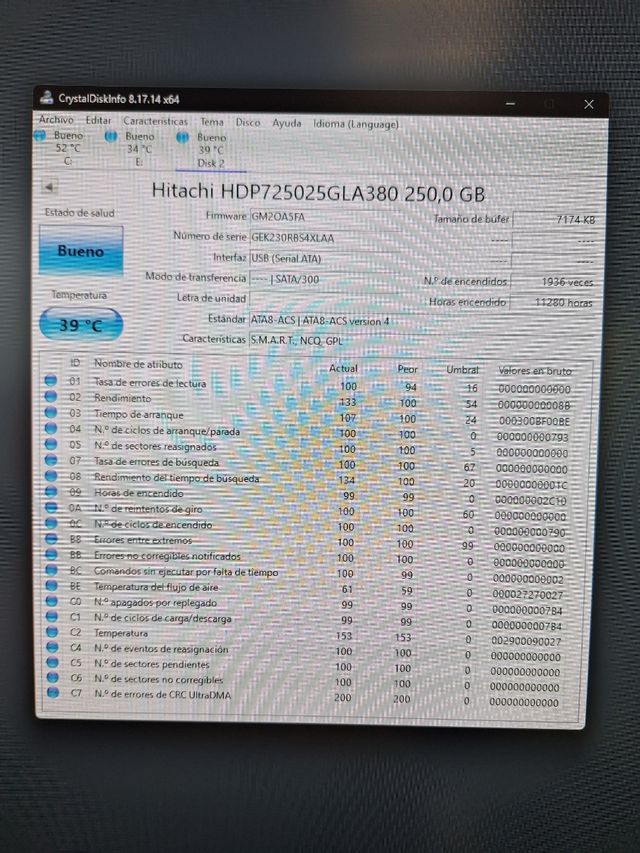Click status icon for ciclos de carga/descarga
Image resolution: width=640 pixels, height=853 pixels.
tap(52, 616)
